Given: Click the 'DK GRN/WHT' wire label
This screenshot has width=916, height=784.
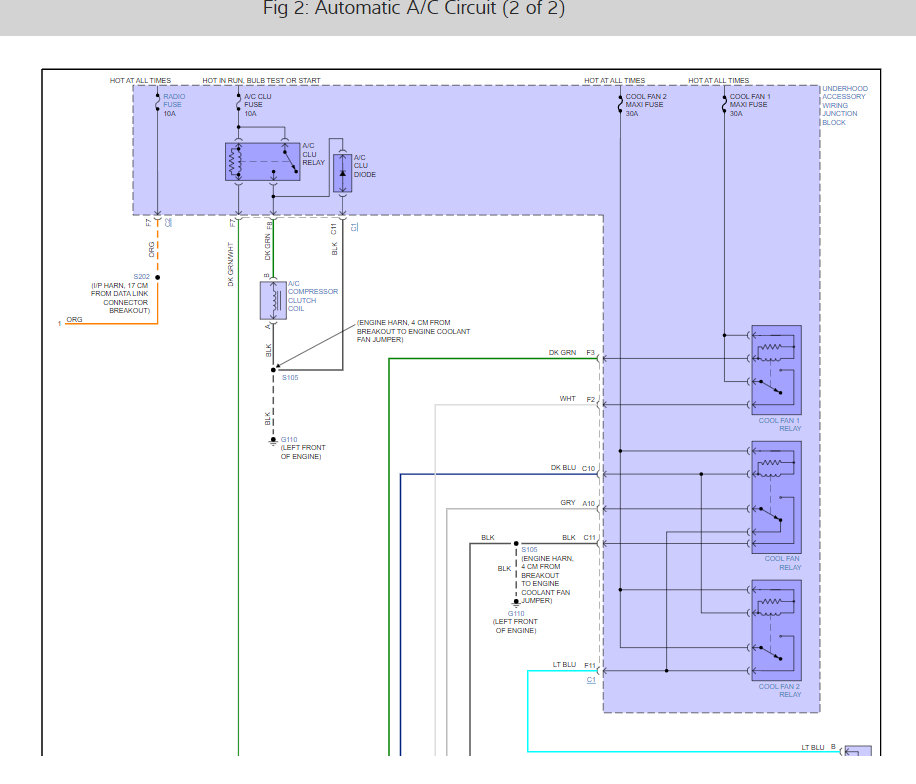Looking at the screenshot, I should click(x=230, y=264).
